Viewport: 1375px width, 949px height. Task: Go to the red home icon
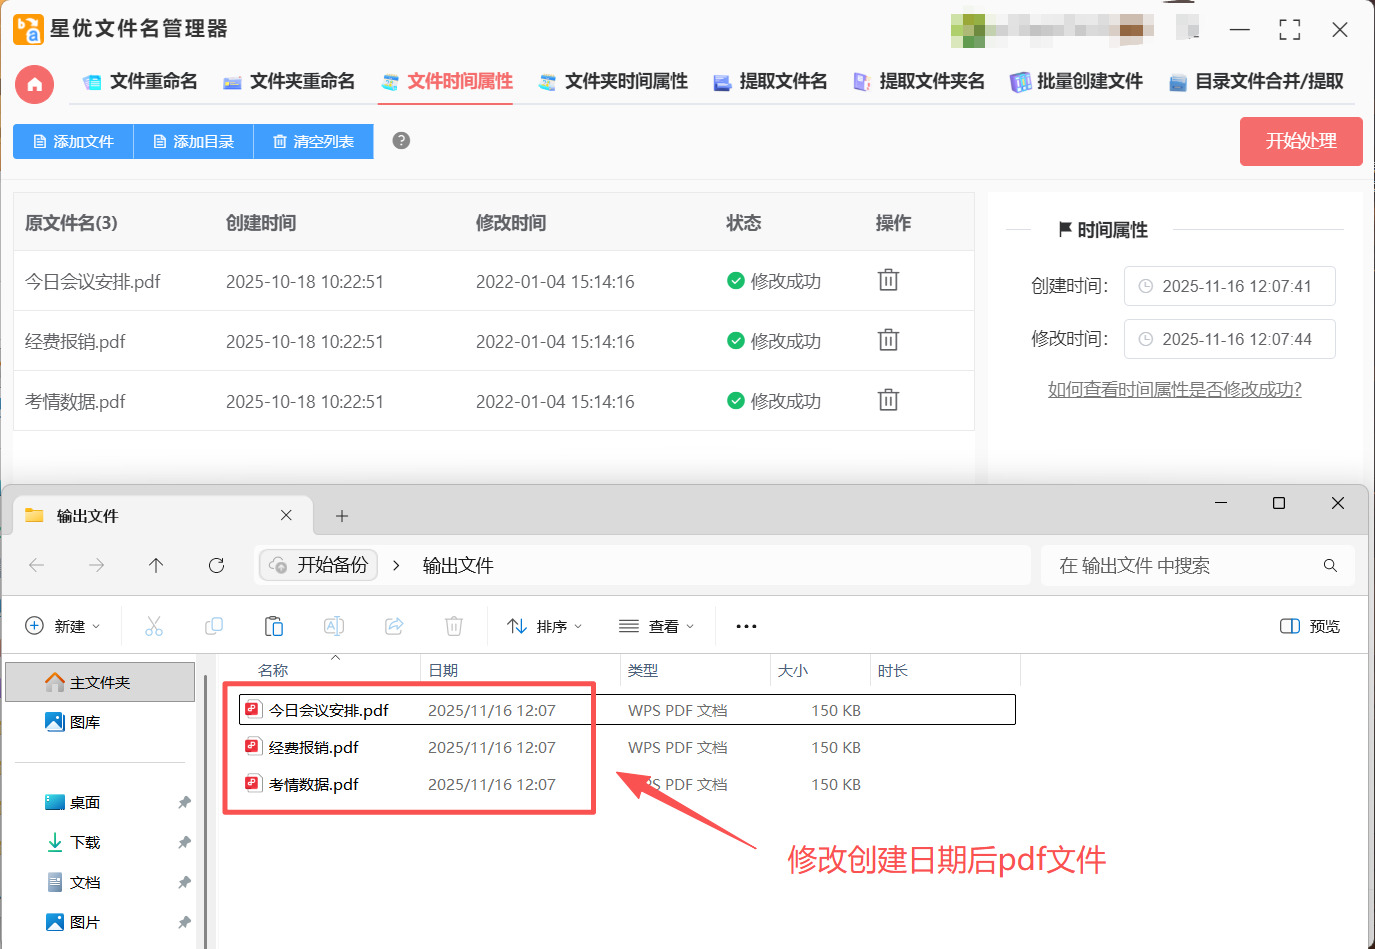point(34,84)
